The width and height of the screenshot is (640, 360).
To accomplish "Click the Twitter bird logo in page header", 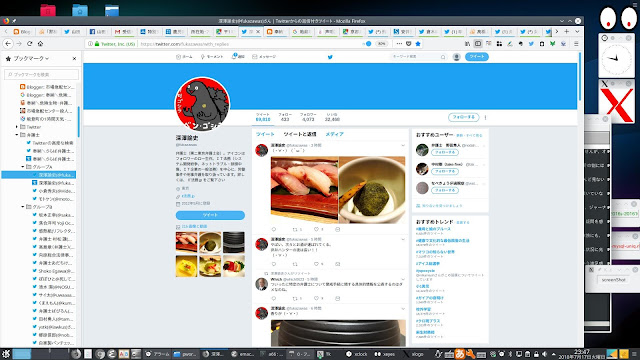I will [330, 57].
